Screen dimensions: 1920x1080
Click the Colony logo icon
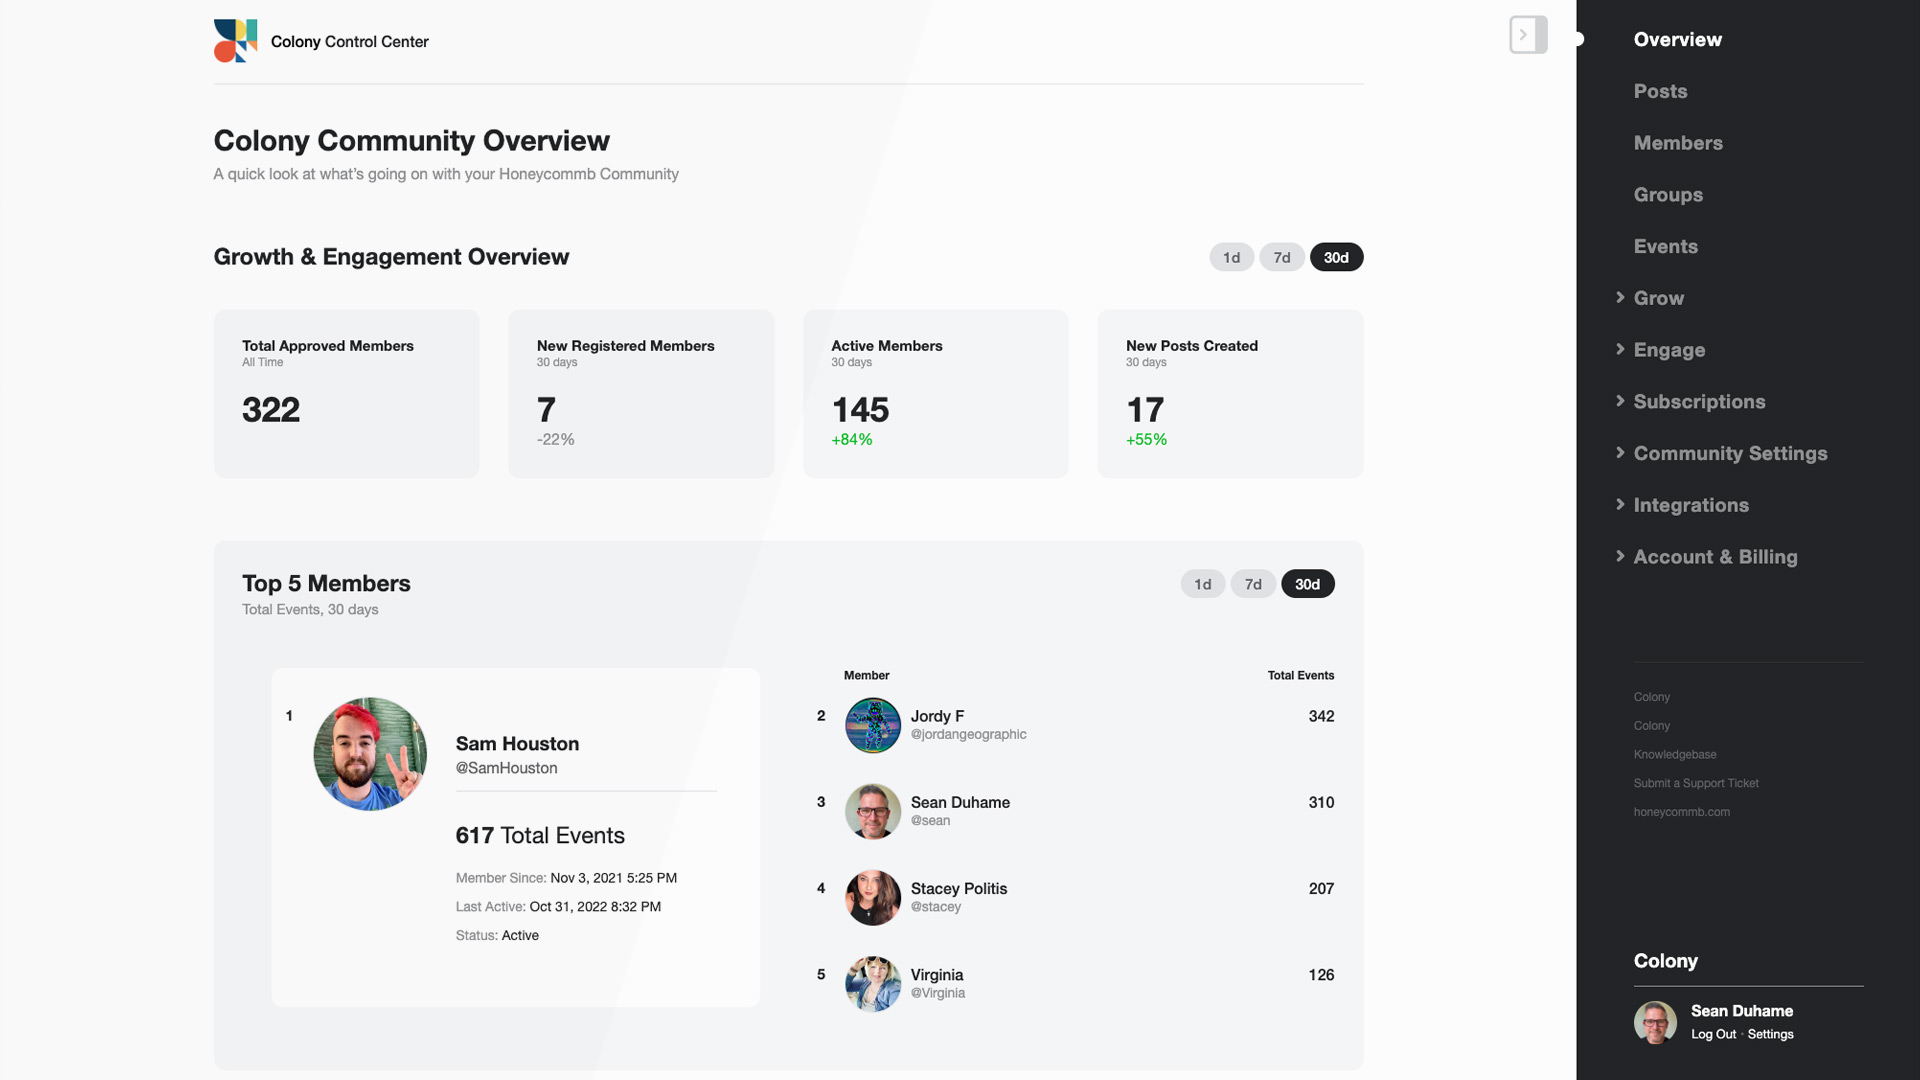[x=235, y=41]
